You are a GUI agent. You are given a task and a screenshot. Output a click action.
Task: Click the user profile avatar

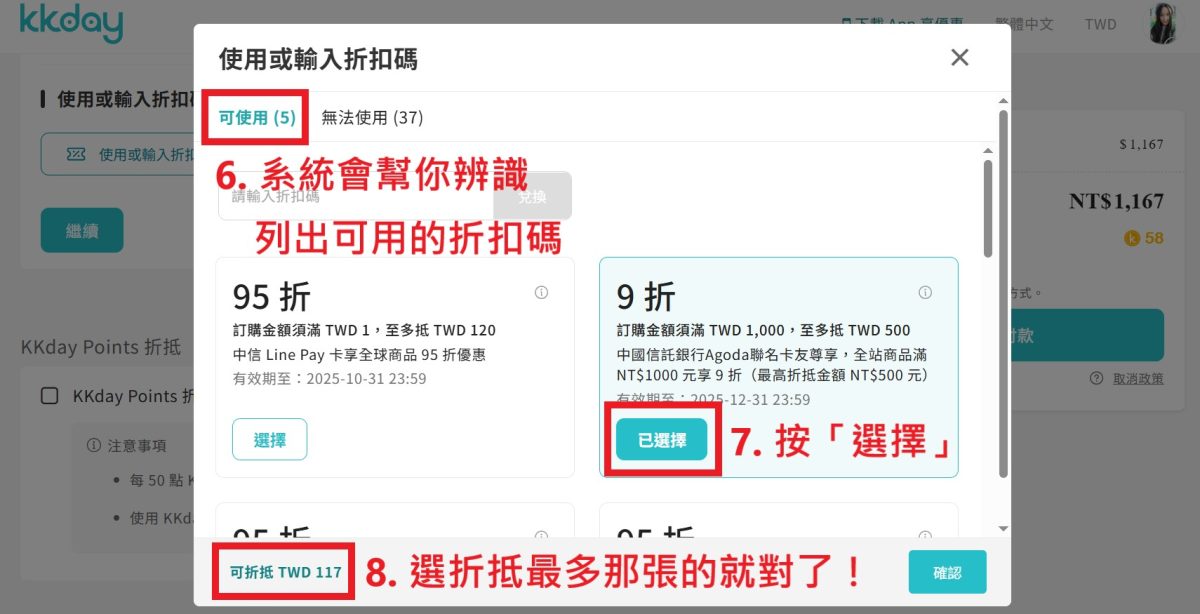(1162, 24)
